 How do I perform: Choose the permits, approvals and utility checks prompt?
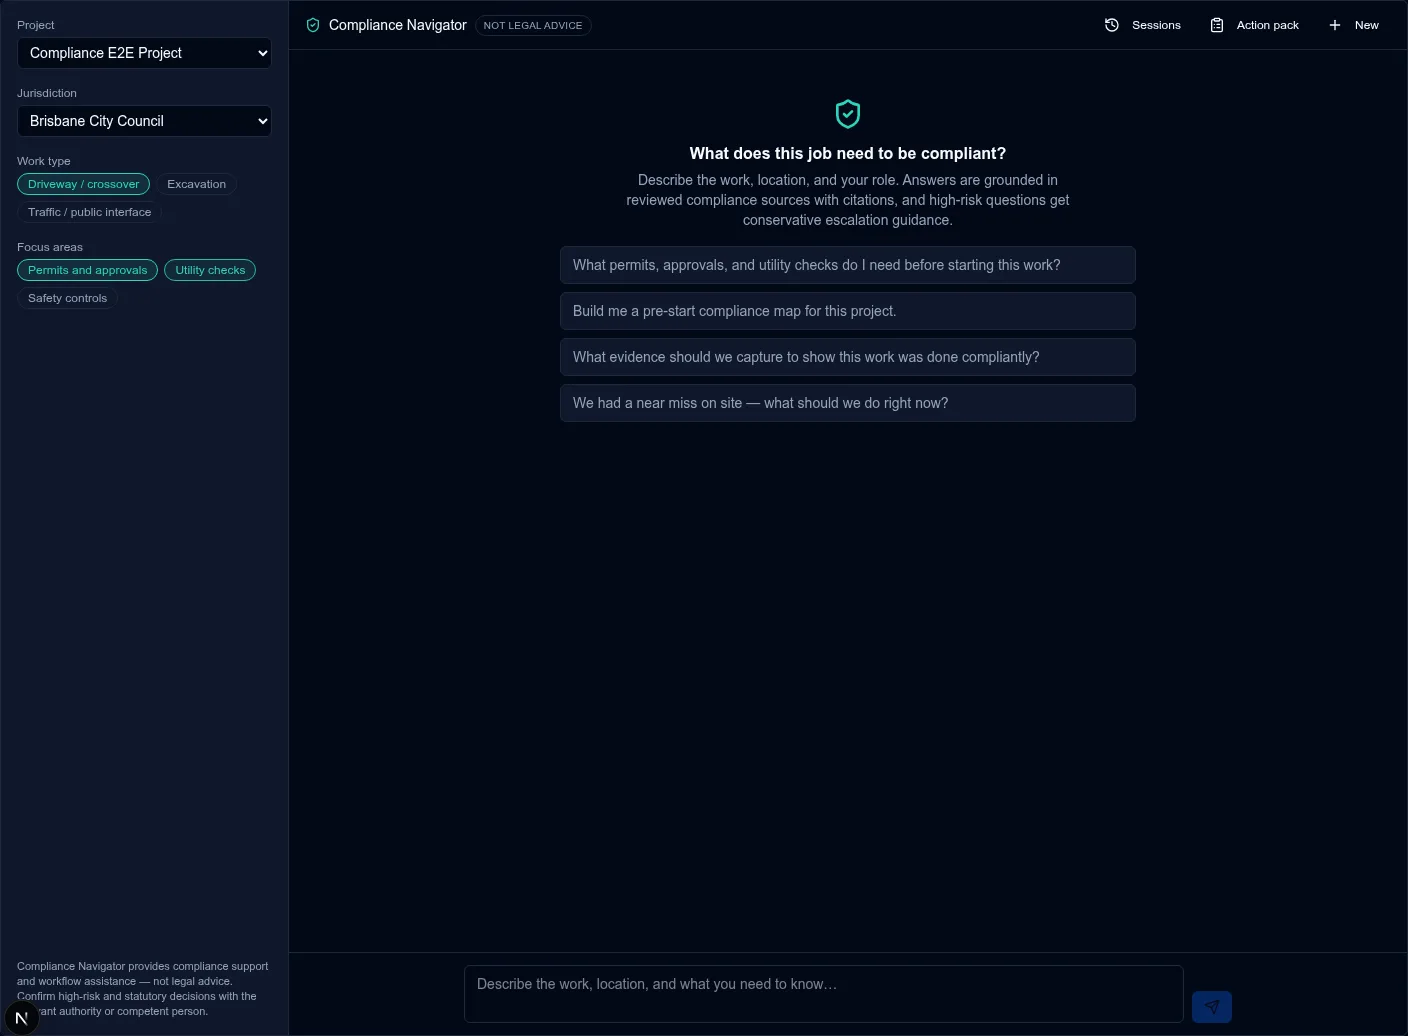pos(848,265)
